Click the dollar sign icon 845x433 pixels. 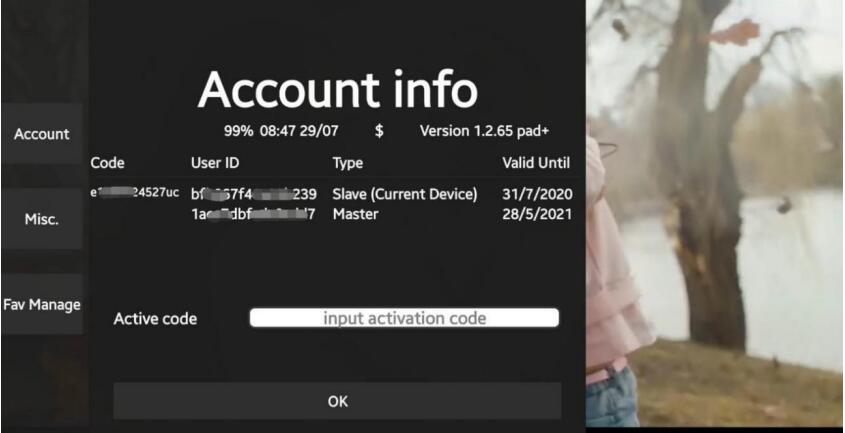click(x=379, y=131)
